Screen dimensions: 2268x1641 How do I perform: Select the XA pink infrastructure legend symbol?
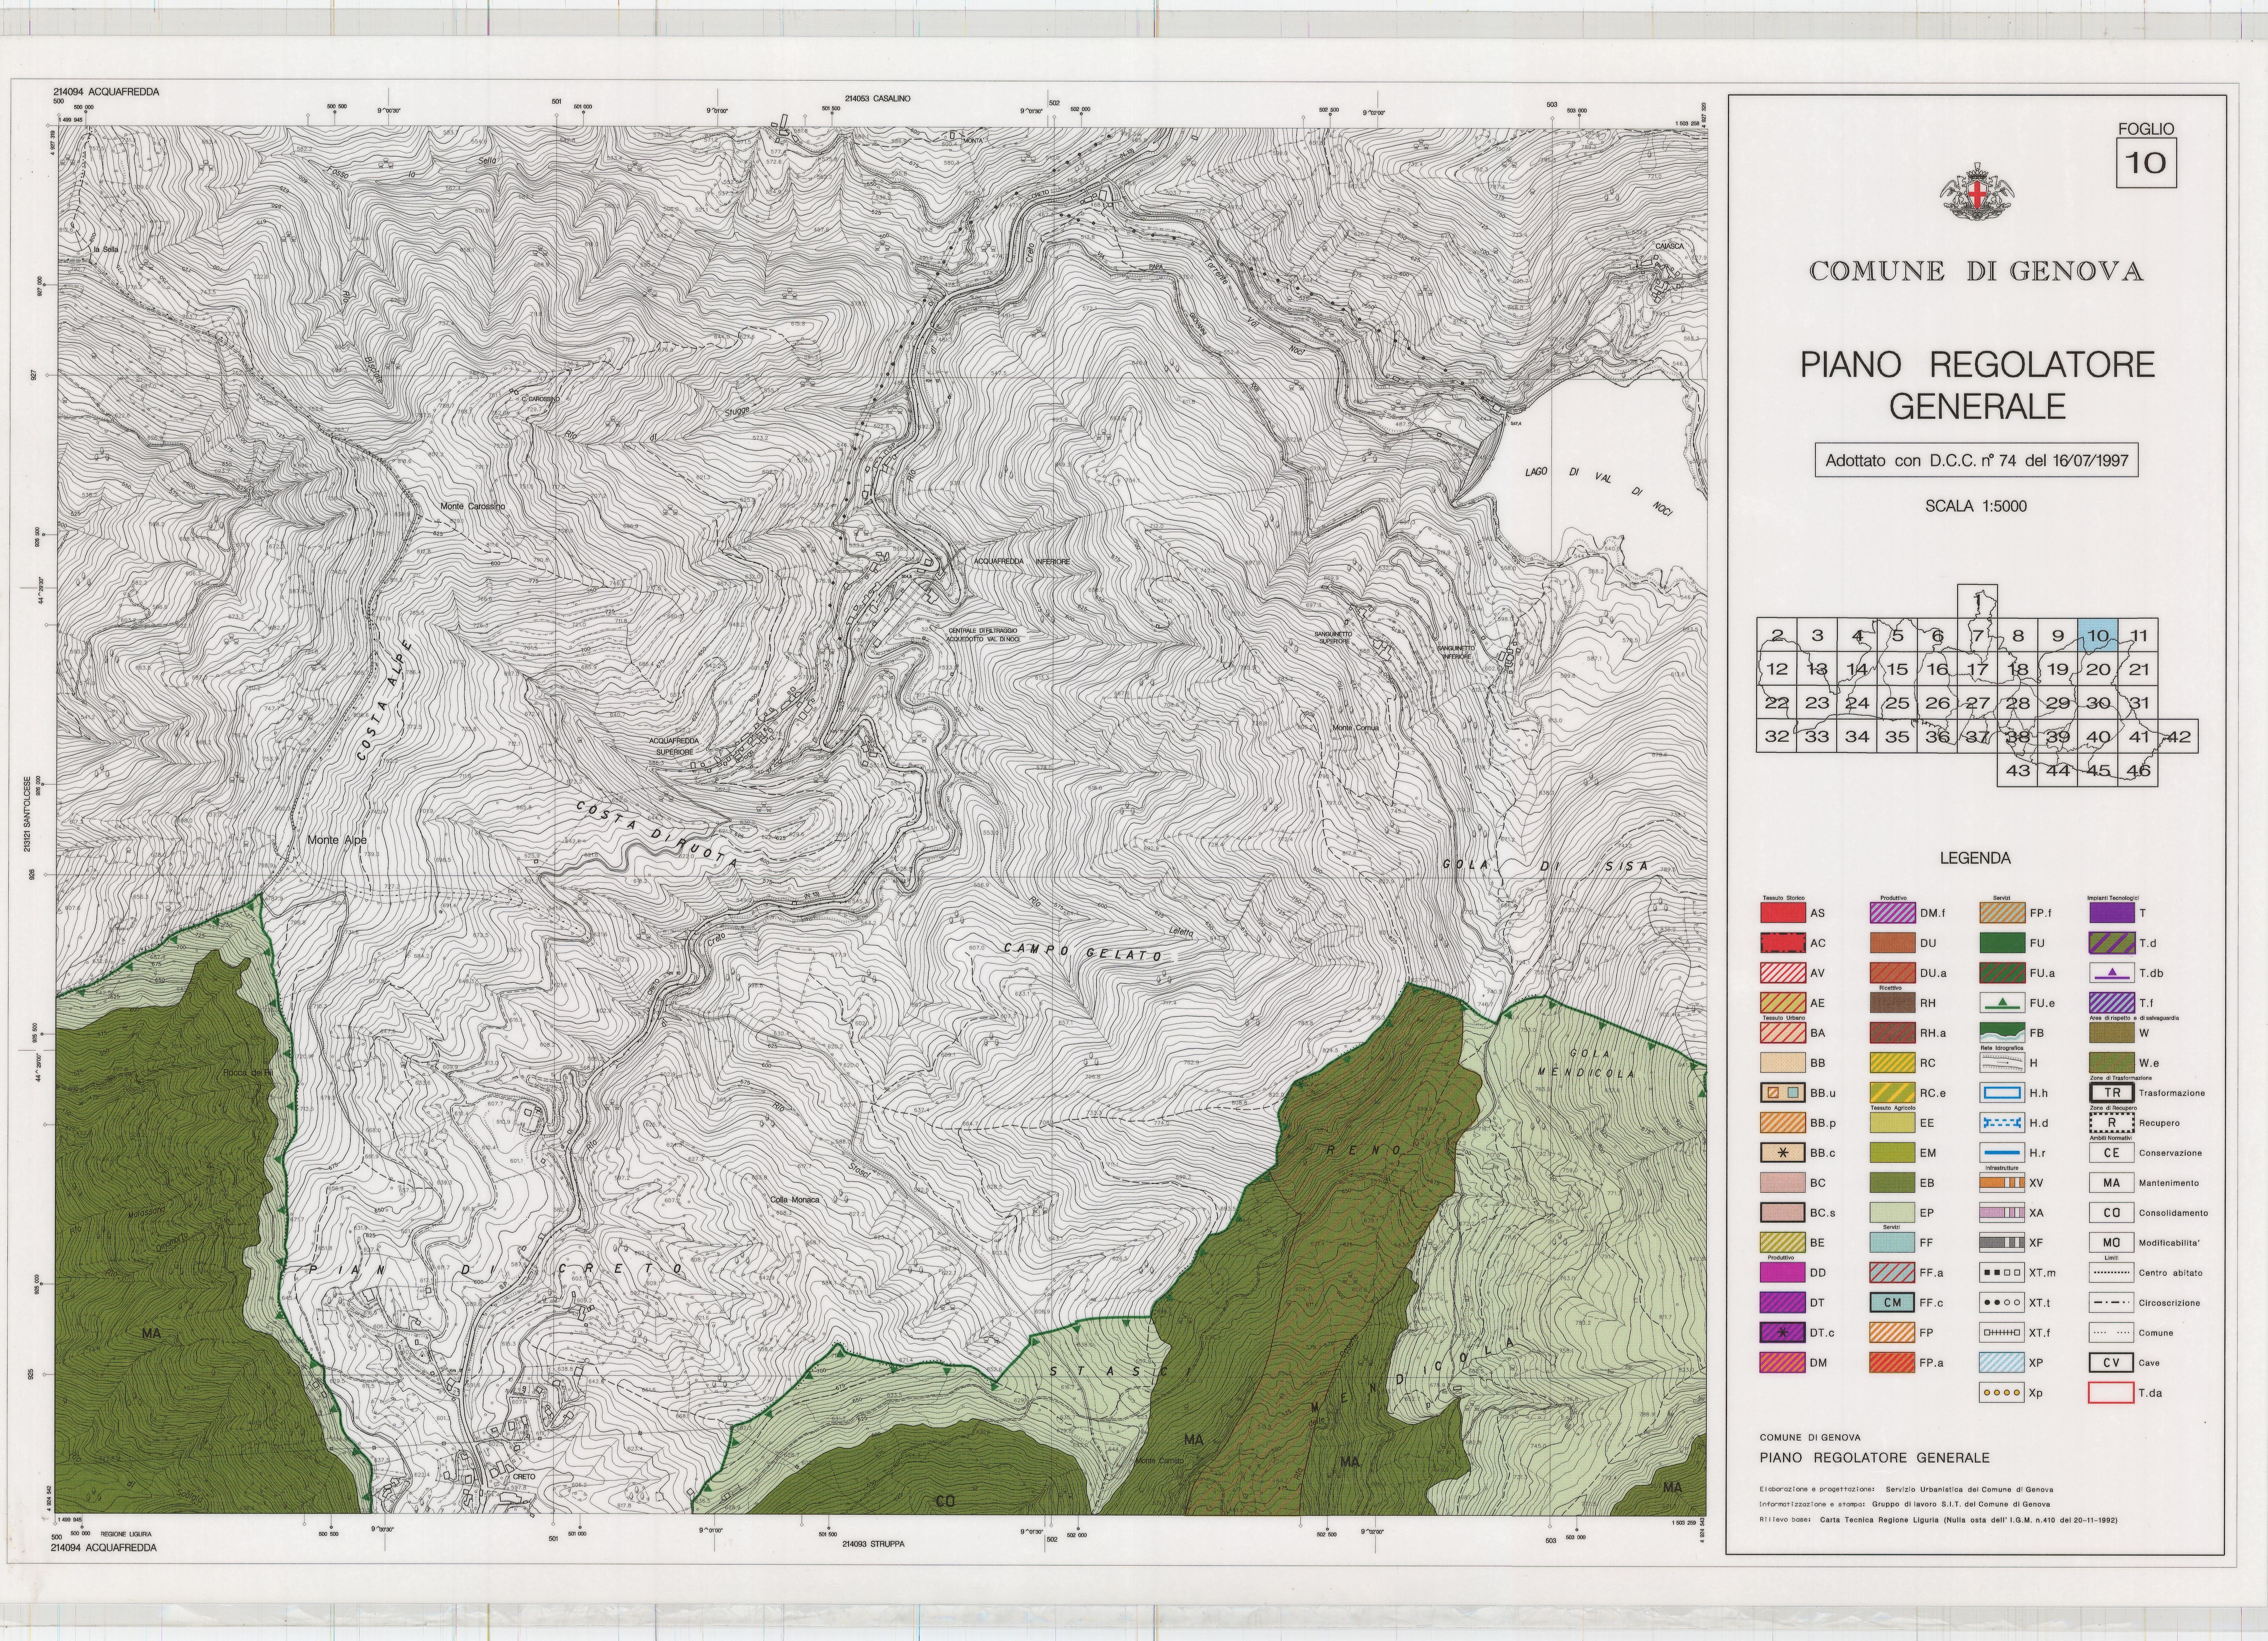point(2002,1213)
